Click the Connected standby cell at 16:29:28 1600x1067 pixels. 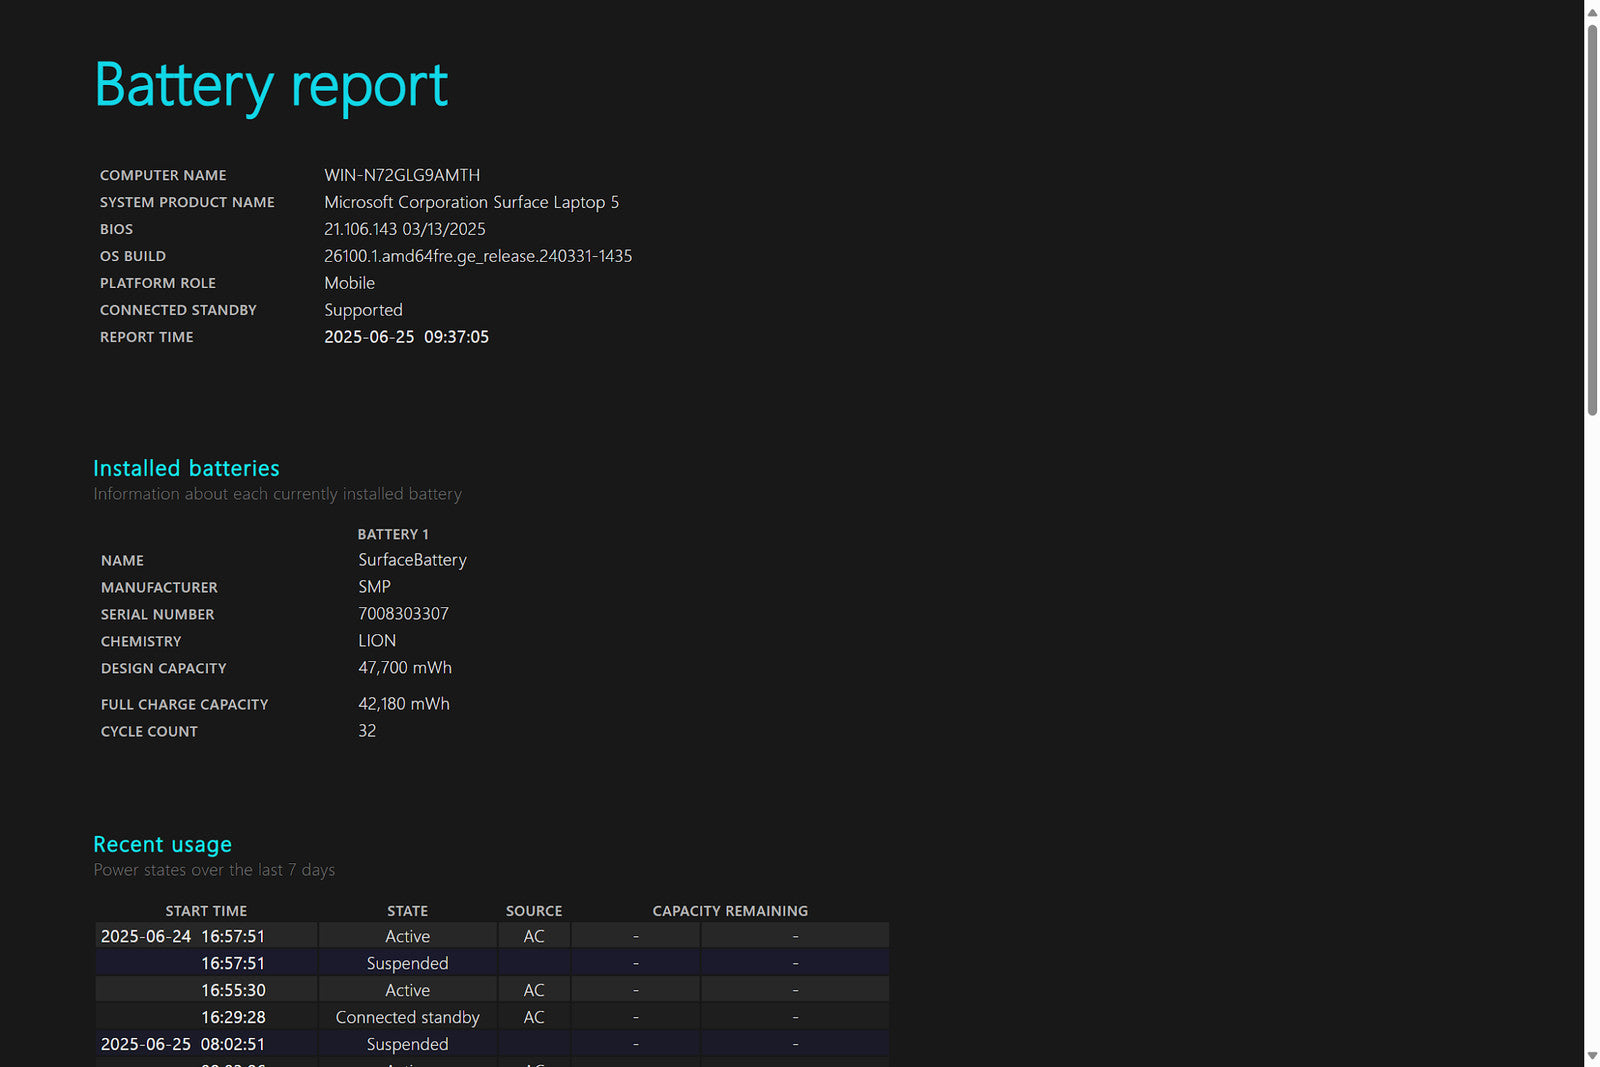tap(407, 1017)
